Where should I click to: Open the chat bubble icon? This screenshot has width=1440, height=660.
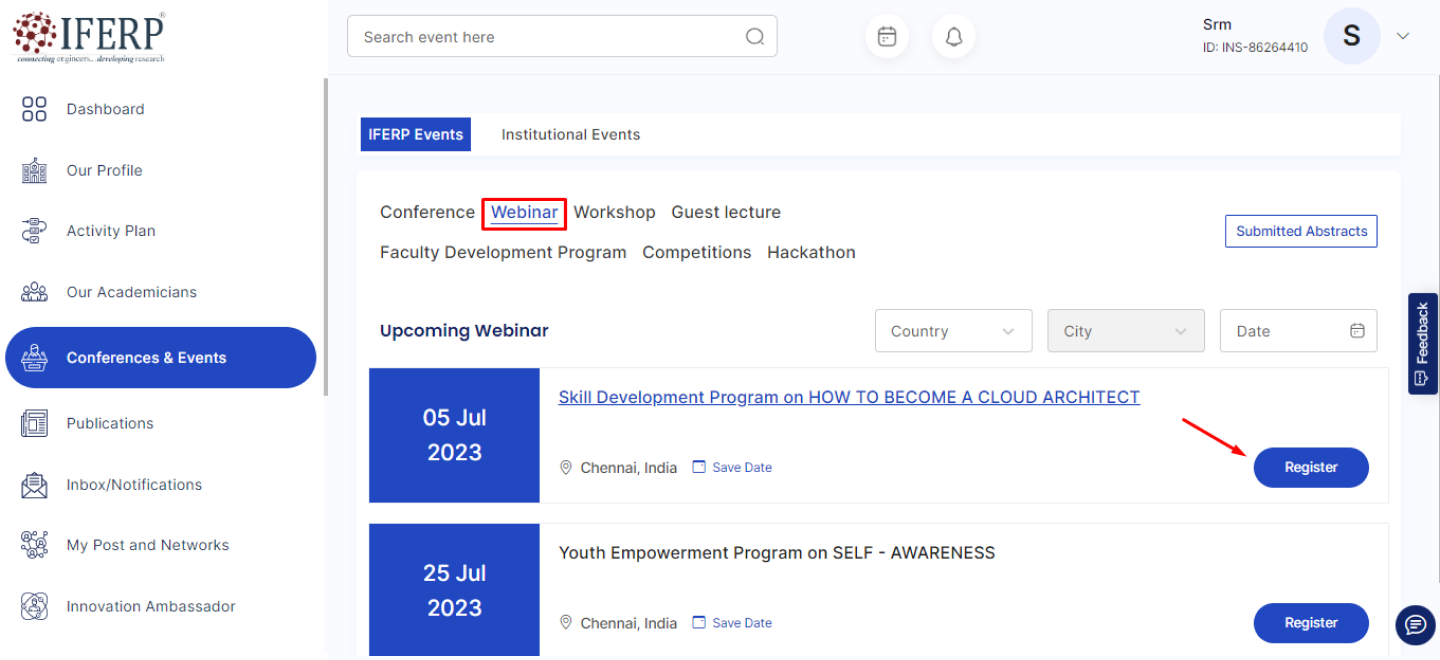tap(1415, 625)
